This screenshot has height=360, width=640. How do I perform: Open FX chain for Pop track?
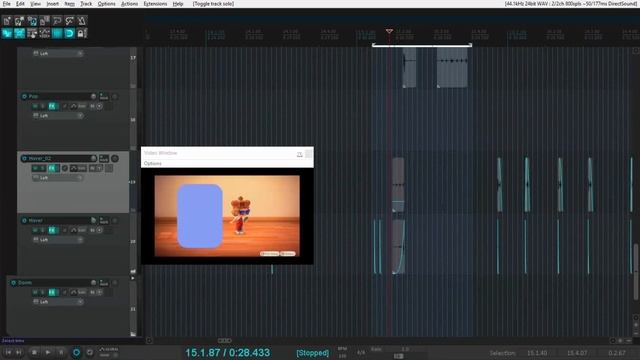(52, 106)
